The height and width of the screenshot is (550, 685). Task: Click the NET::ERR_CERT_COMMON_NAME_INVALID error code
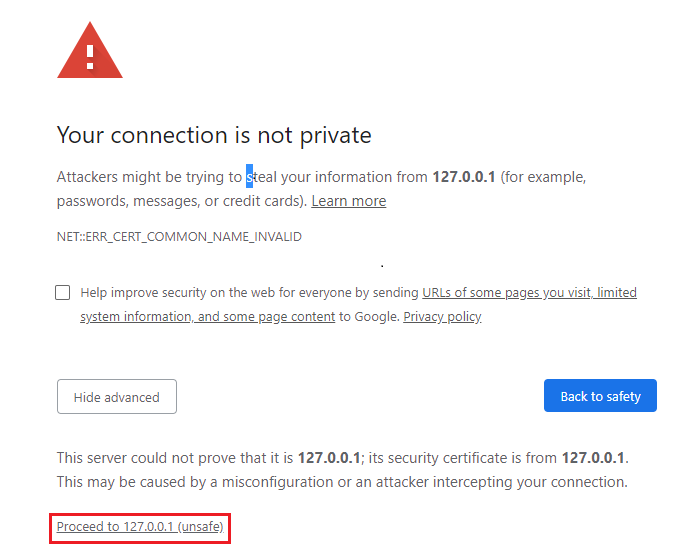coord(179,237)
